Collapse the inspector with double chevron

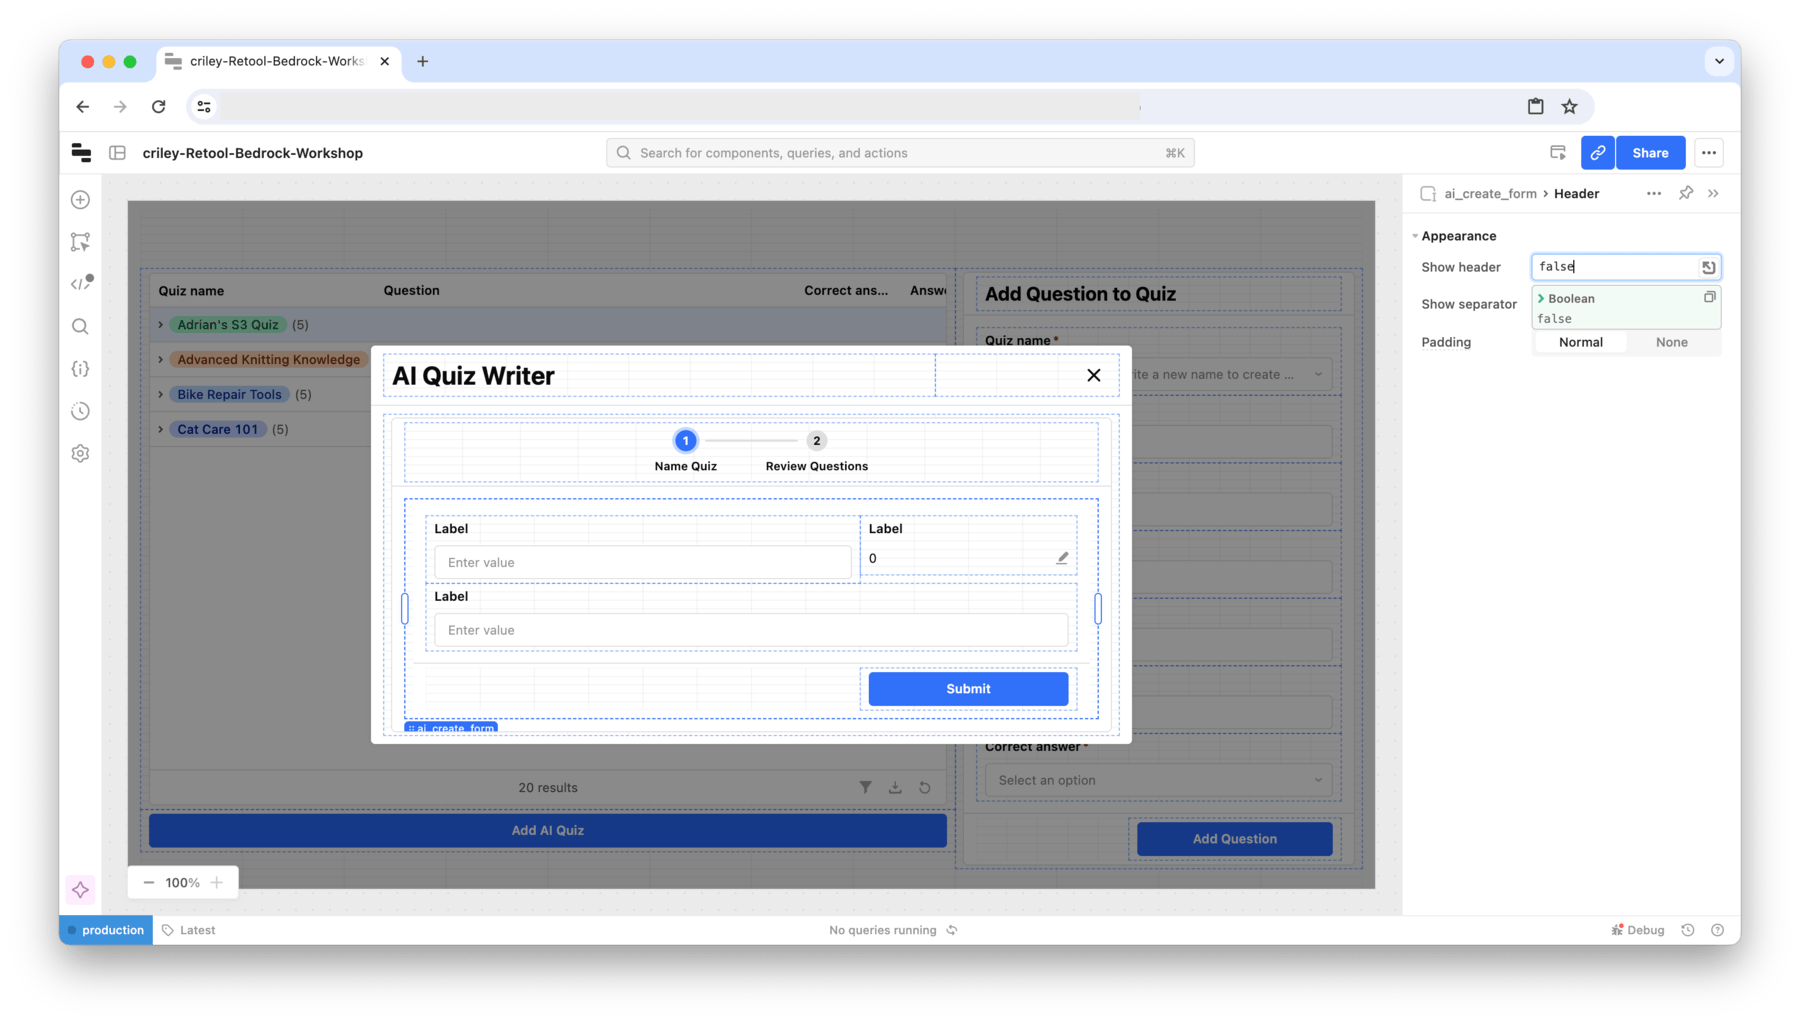click(x=1714, y=194)
